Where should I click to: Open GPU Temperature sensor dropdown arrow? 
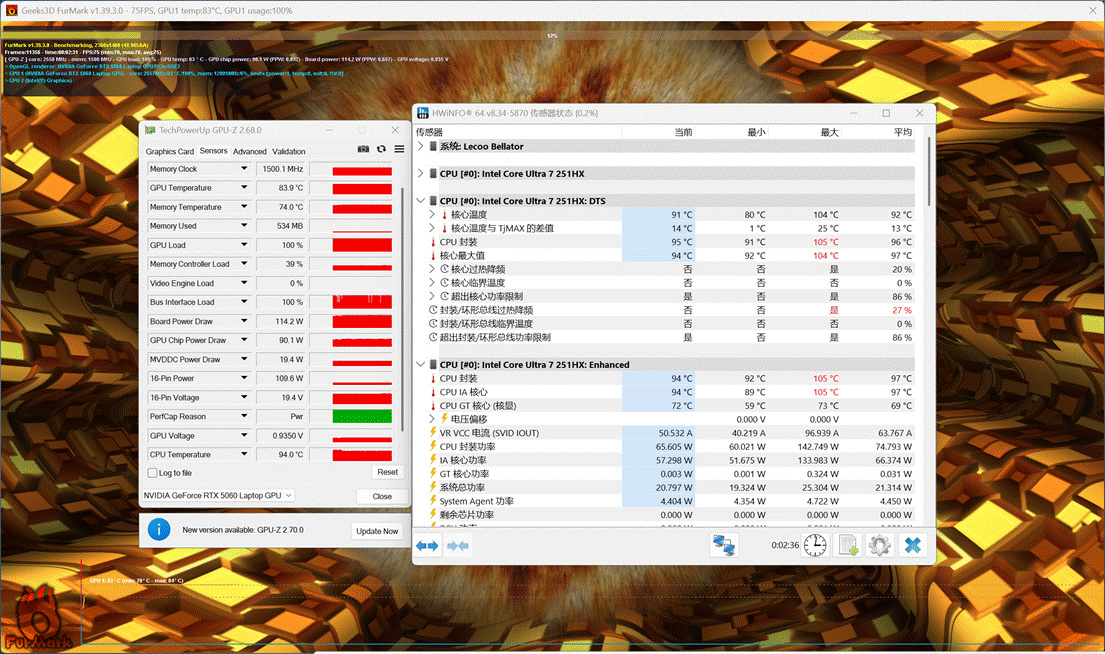coord(244,187)
